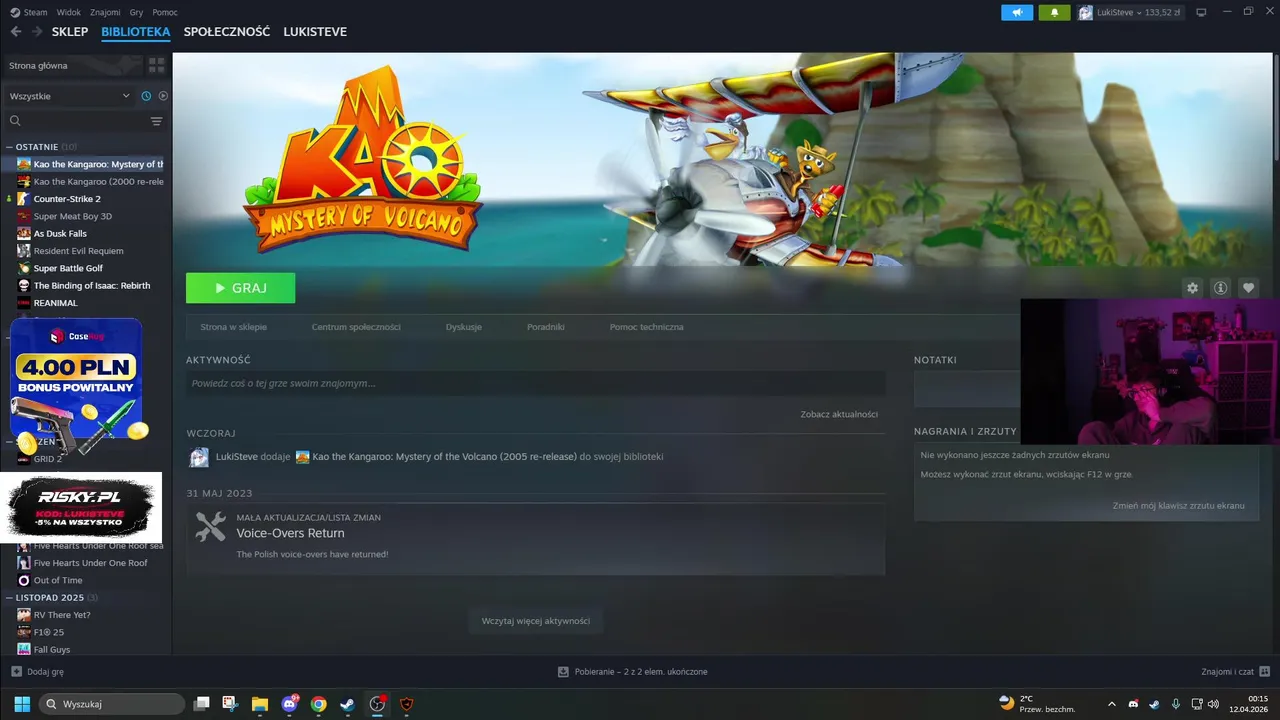Open the Widok menu
Viewport: 1280px width, 720px height.
(69, 12)
